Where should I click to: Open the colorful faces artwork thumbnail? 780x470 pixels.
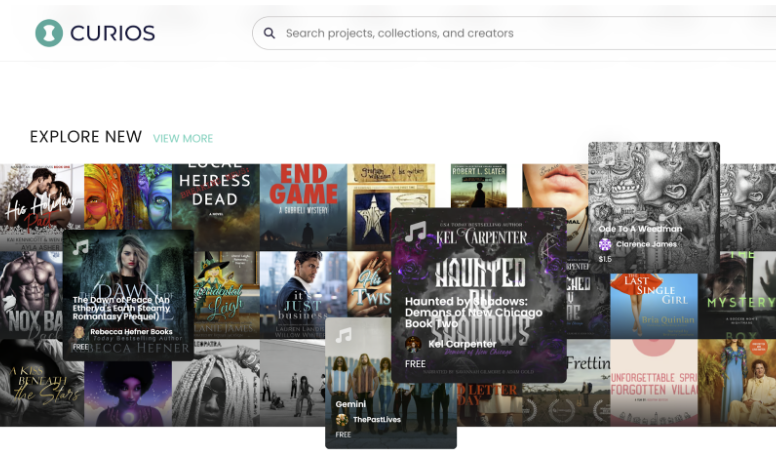(x=128, y=196)
